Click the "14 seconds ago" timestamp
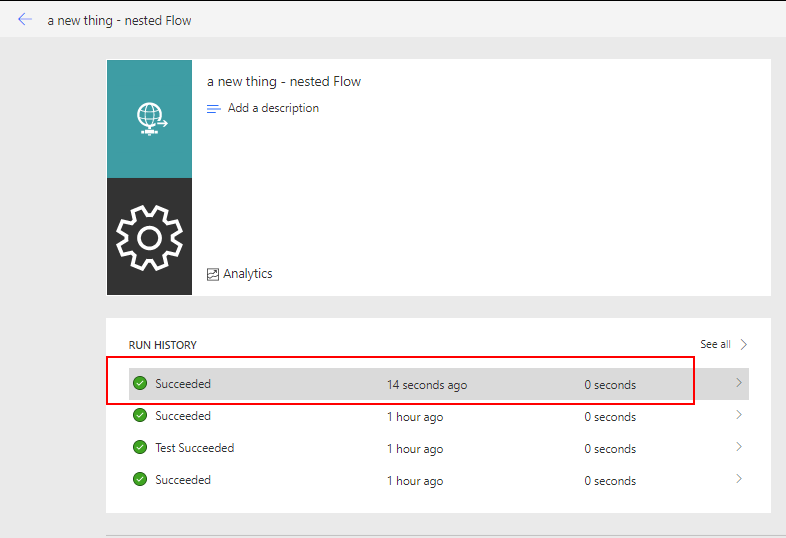Screen dimensions: 786x538 [427, 385]
